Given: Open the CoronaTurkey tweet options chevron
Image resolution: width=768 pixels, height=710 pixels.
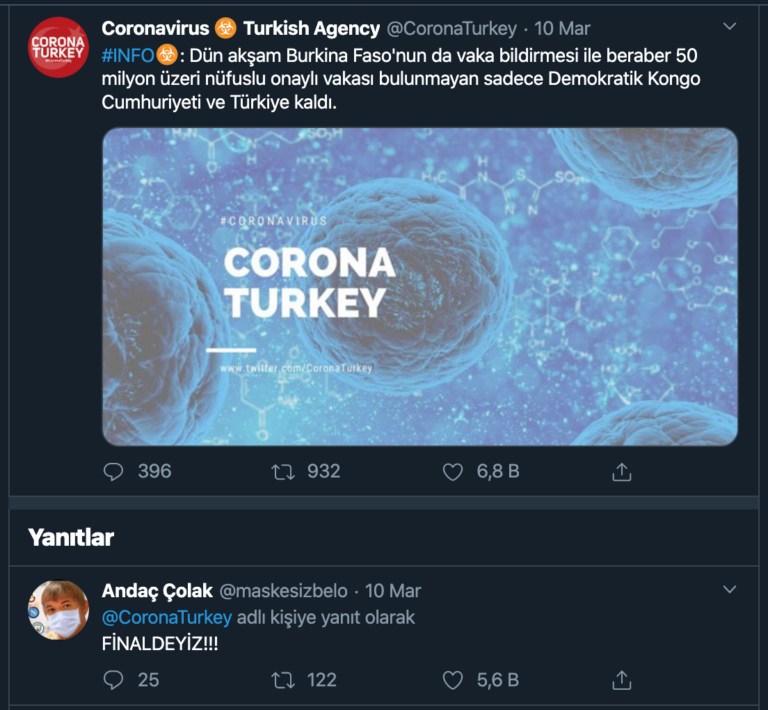Looking at the screenshot, I should [729, 26].
